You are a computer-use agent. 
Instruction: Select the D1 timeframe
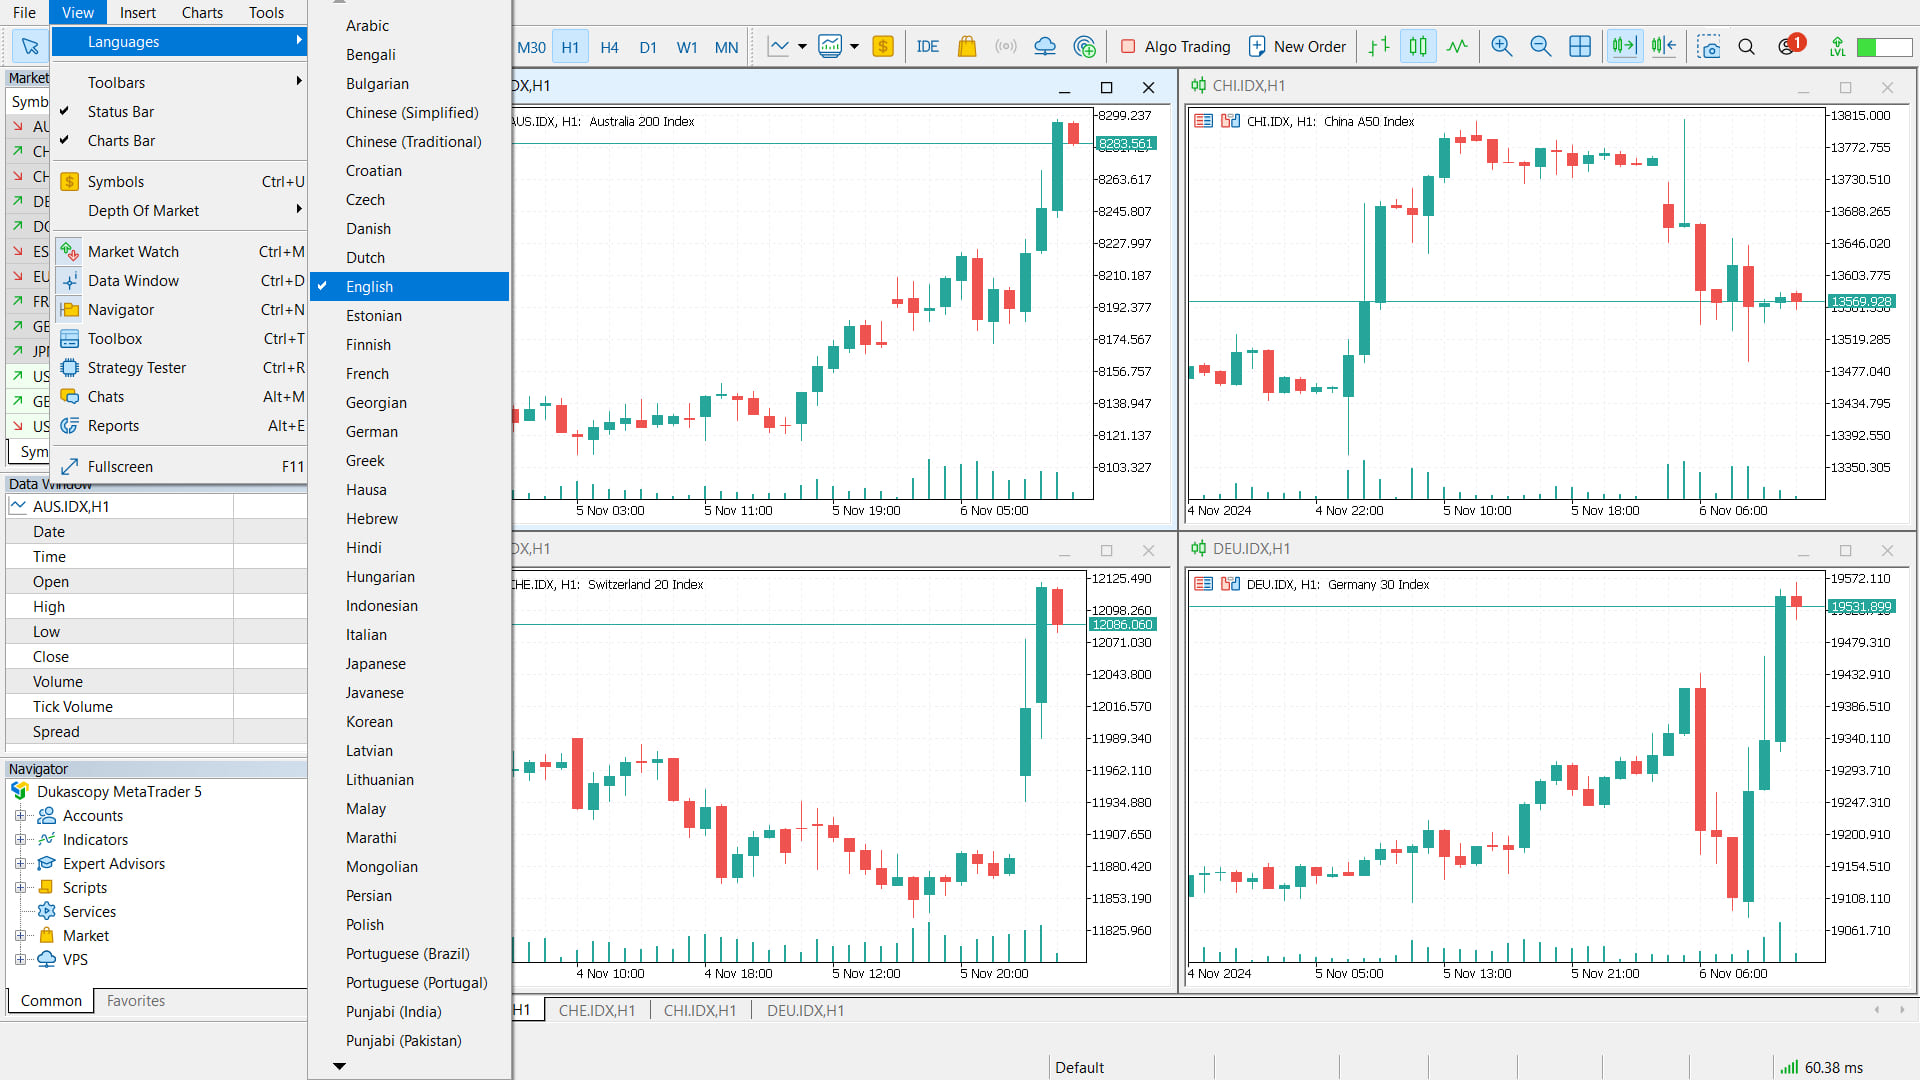pos(648,47)
